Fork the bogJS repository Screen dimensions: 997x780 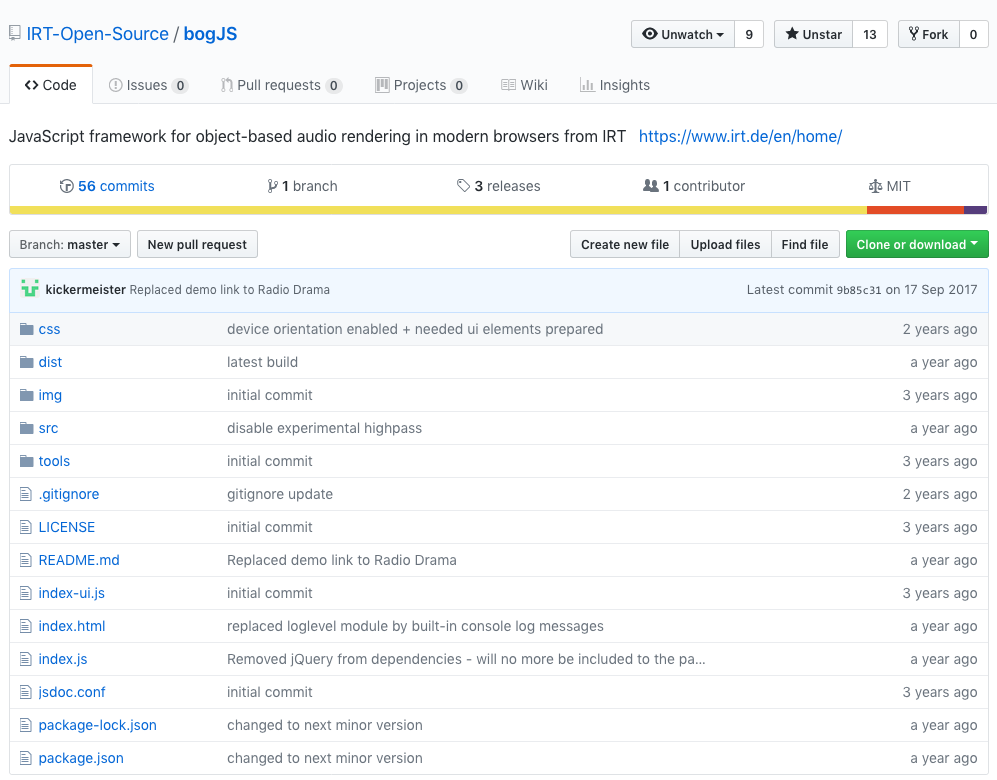pyautogui.click(x=929, y=34)
